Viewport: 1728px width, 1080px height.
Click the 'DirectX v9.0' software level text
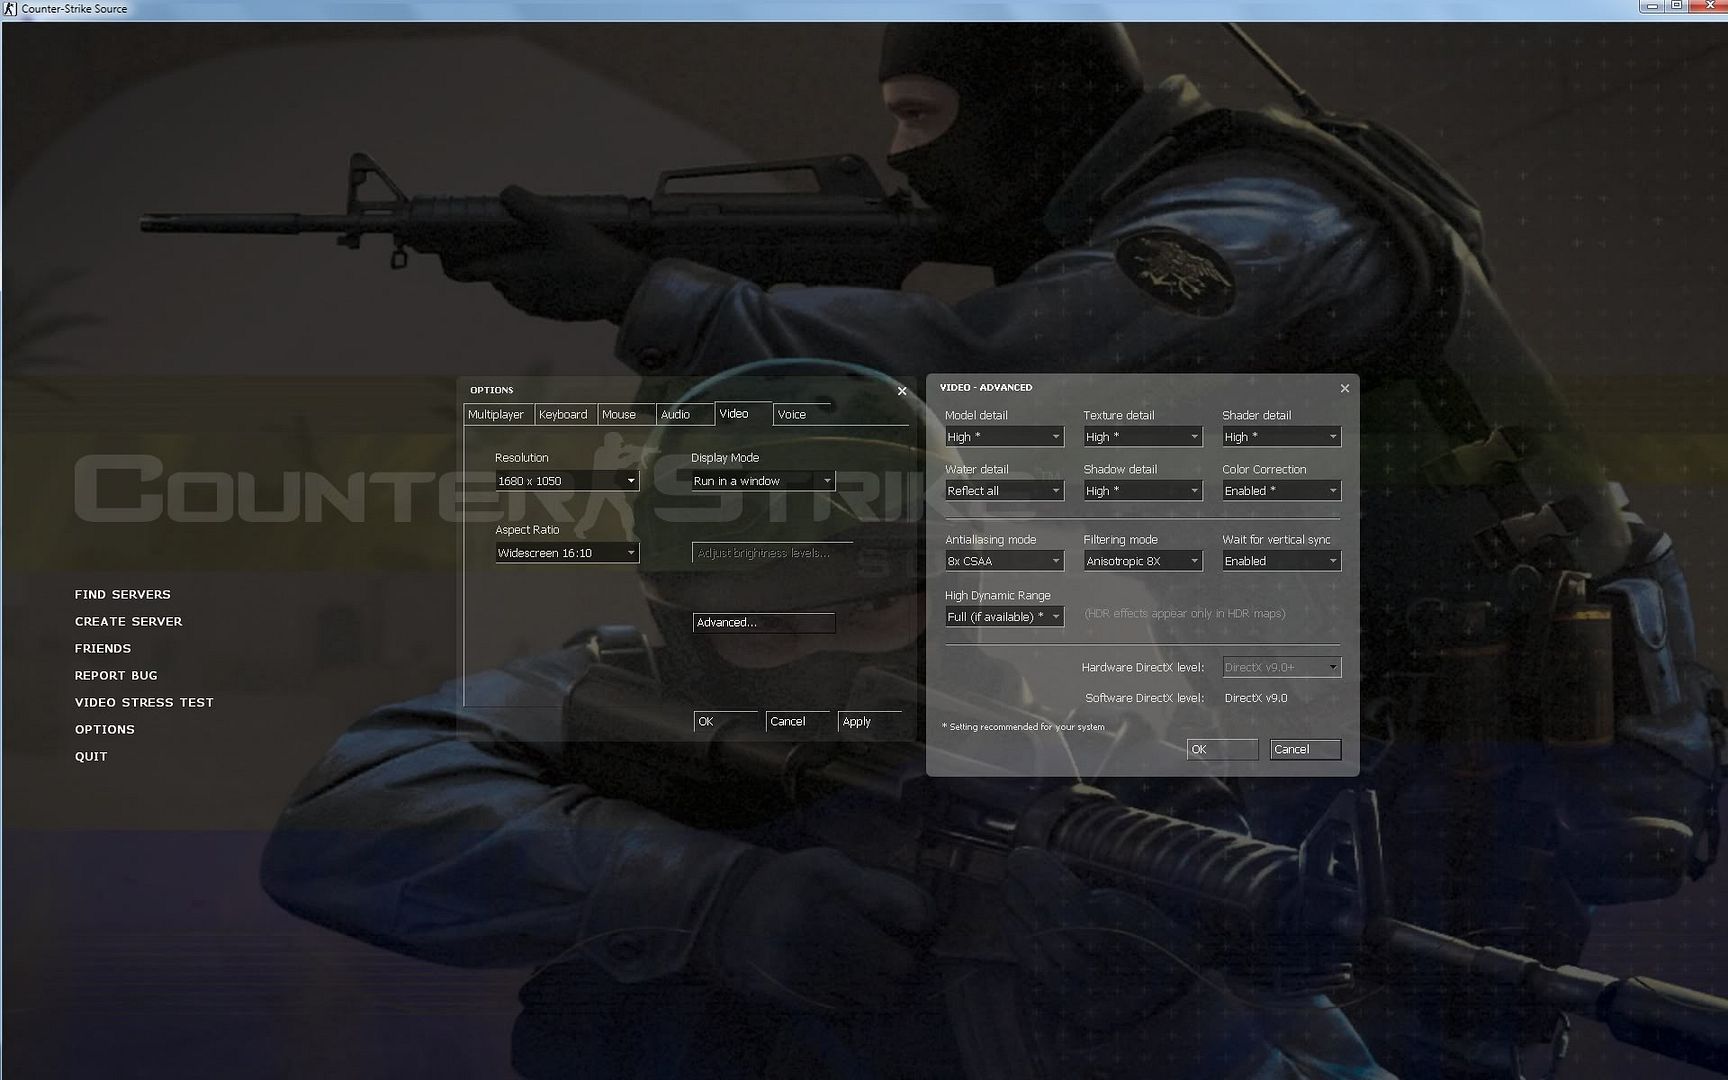[x=1256, y=698]
